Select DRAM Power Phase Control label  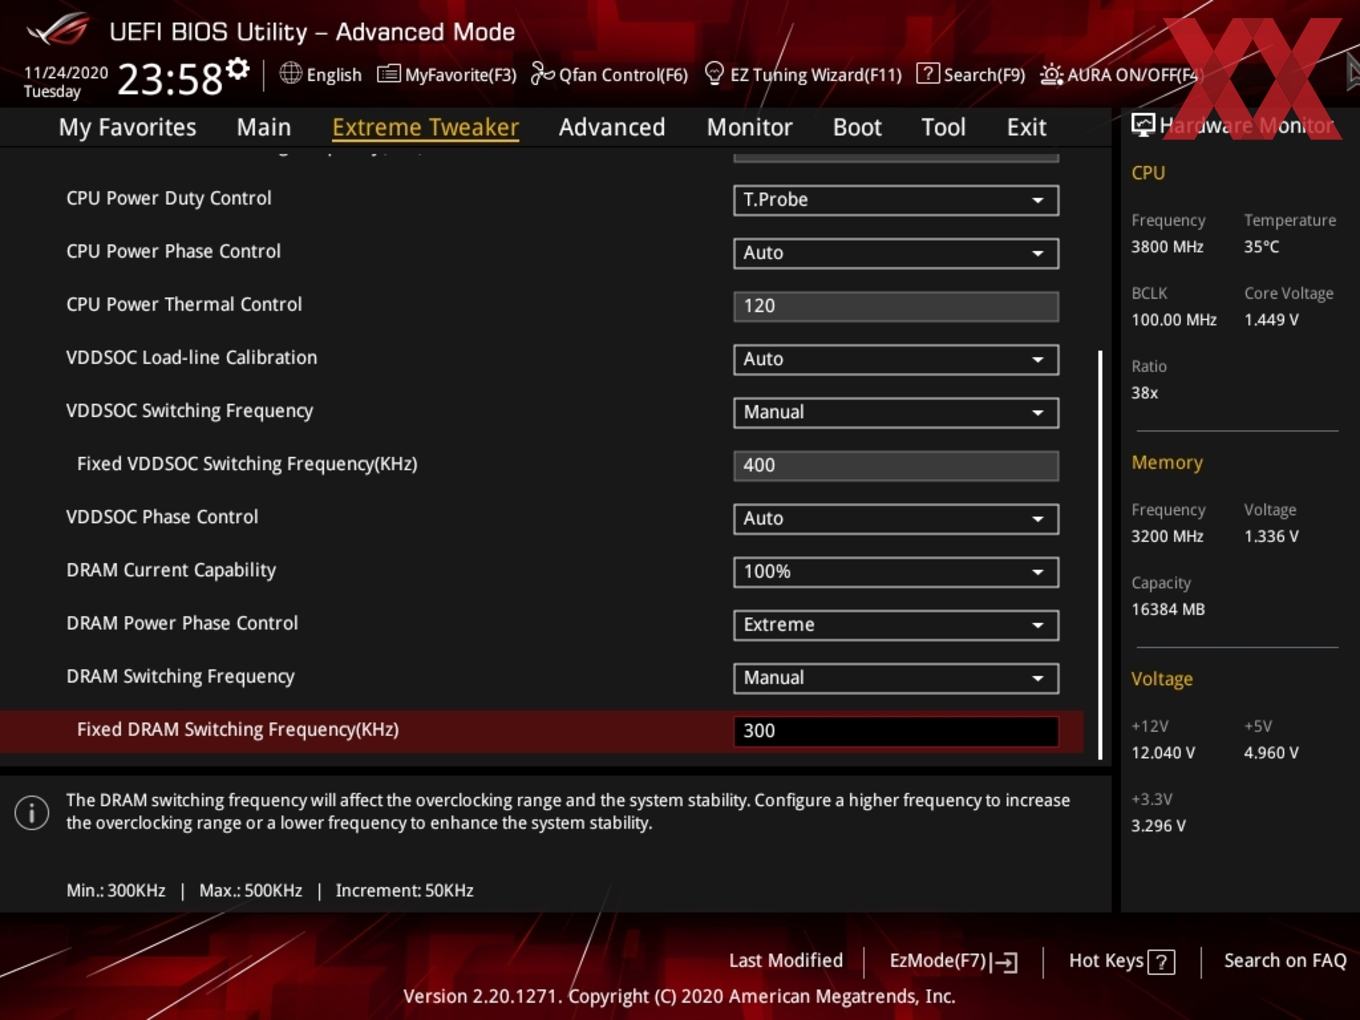coord(182,623)
